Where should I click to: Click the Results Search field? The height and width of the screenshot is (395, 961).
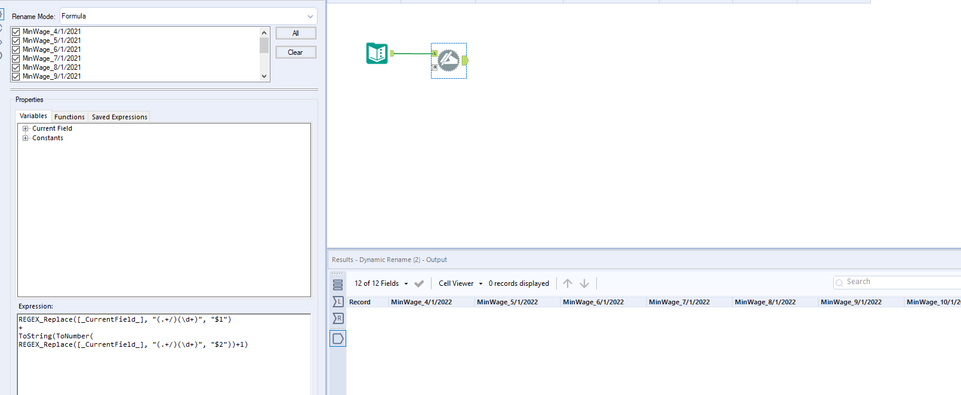click(x=898, y=282)
